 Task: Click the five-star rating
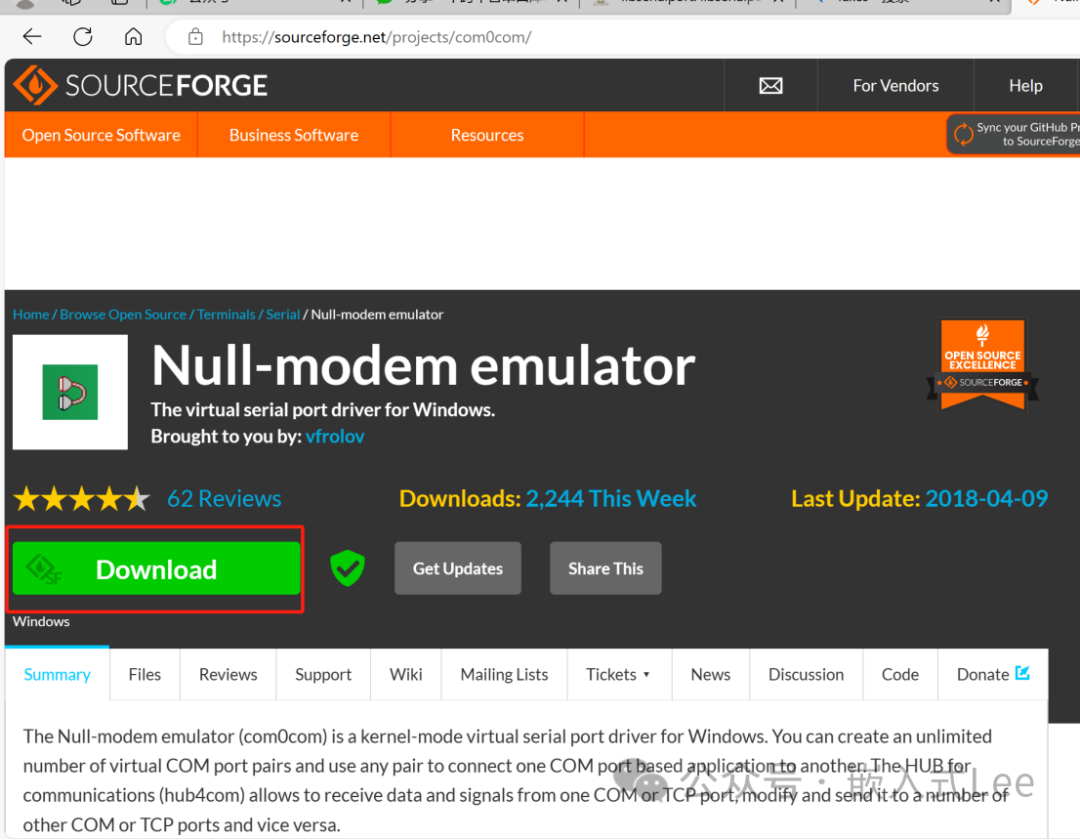[81, 499]
